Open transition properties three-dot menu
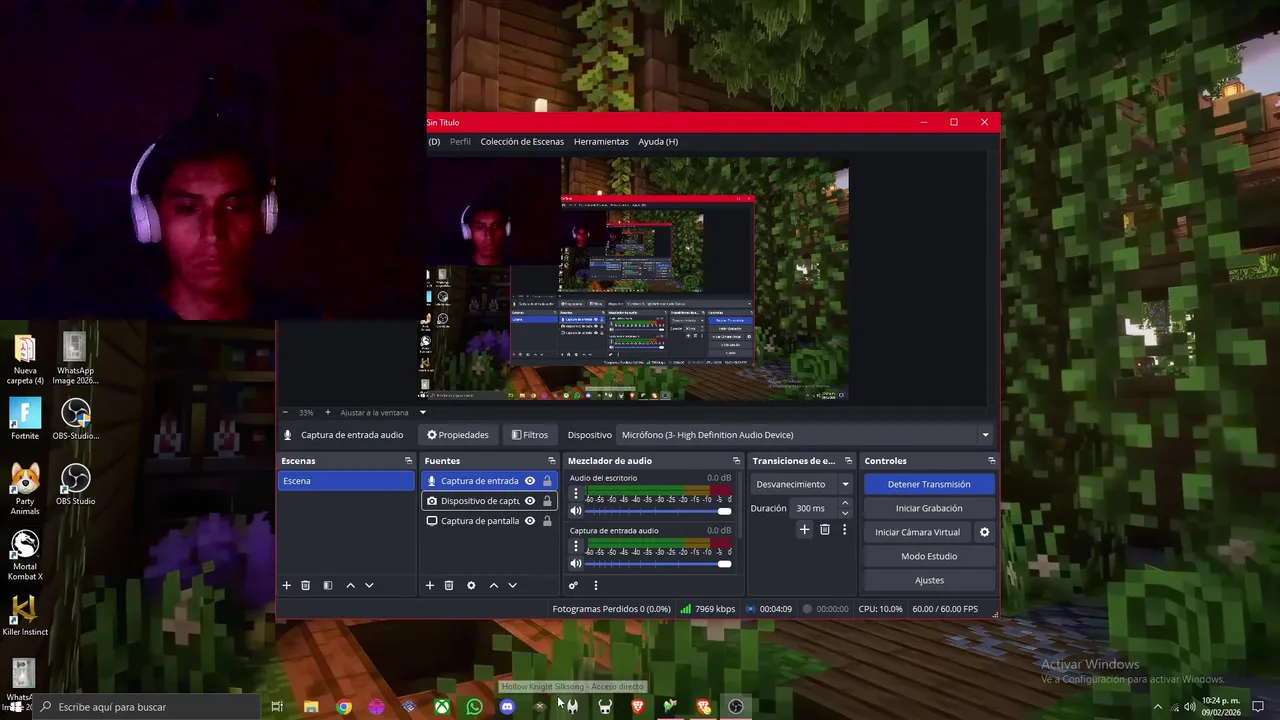Image resolution: width=1280 pixels, height=720 pixels. (844, 529)
